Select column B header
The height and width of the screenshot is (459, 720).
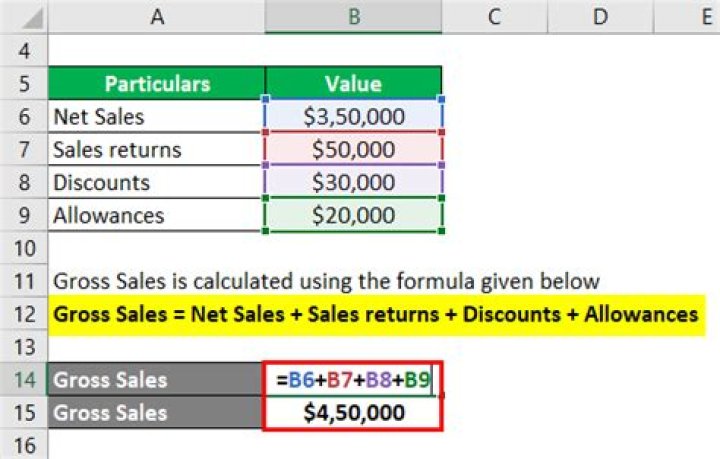pyautogui.click(x=353, y=16)
